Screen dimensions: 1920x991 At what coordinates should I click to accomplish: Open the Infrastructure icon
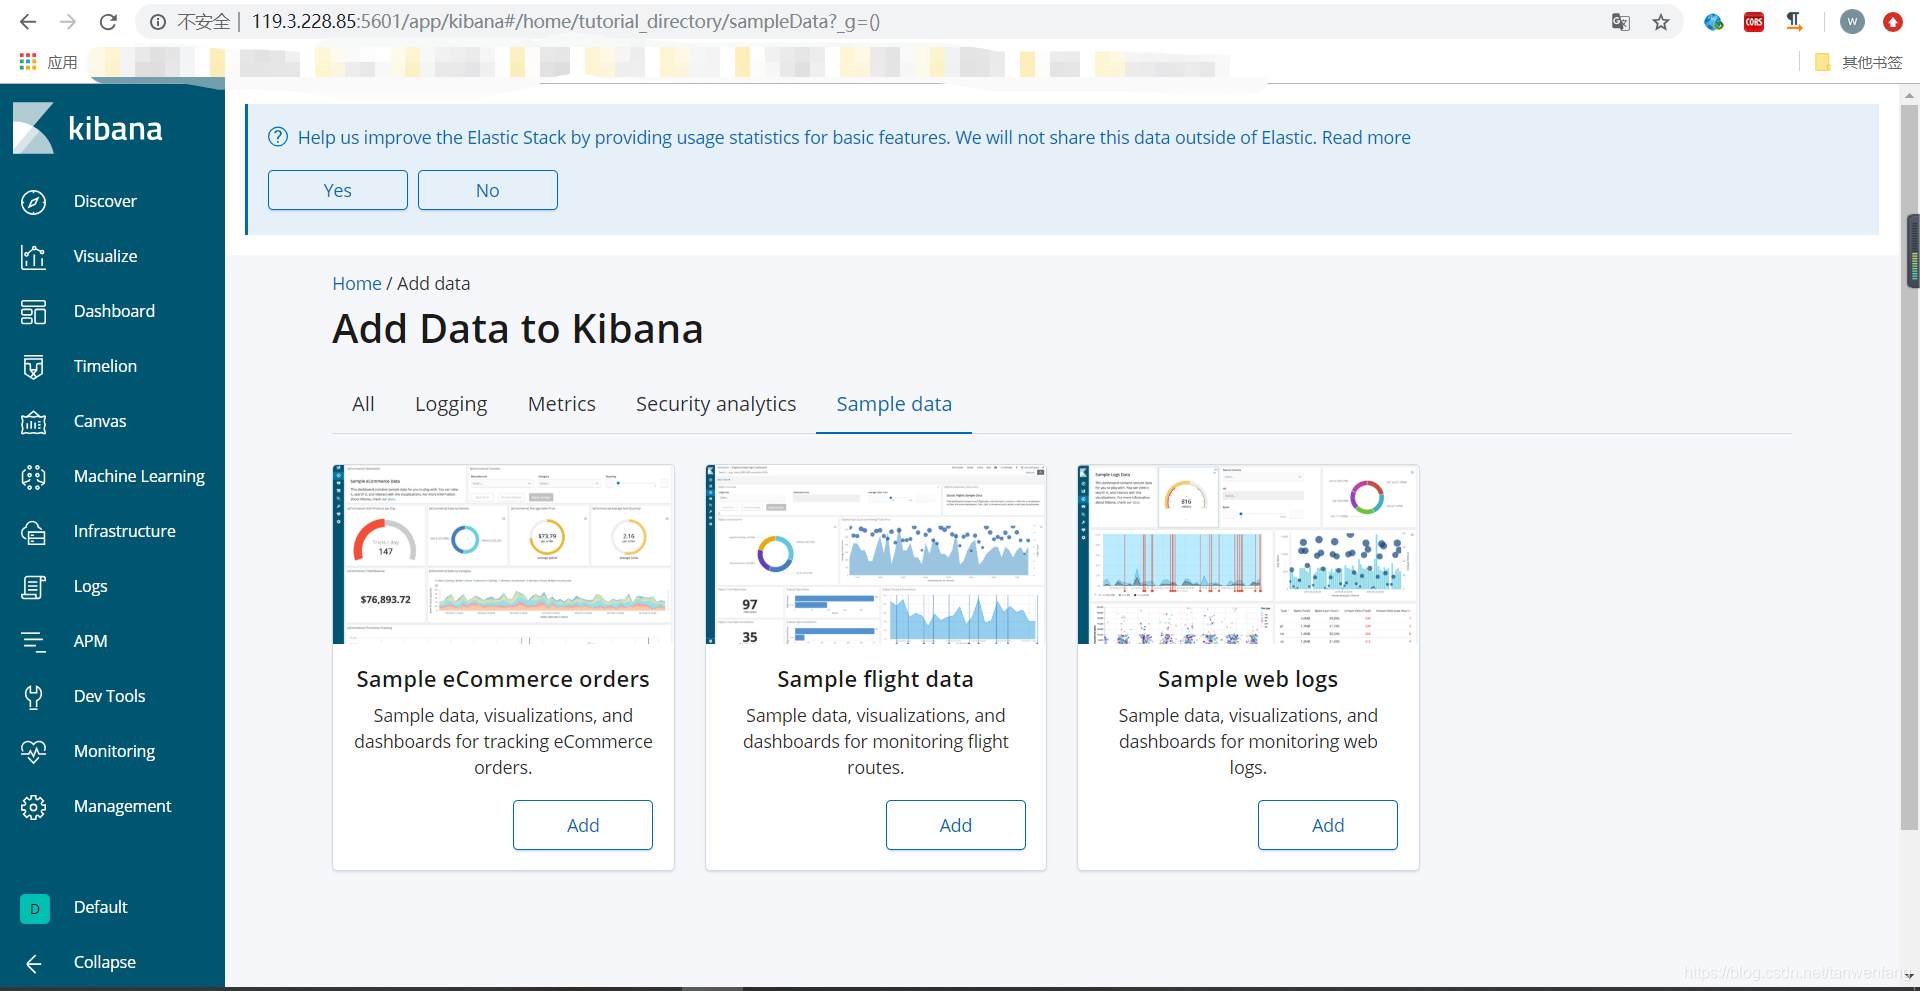point(33,532)
